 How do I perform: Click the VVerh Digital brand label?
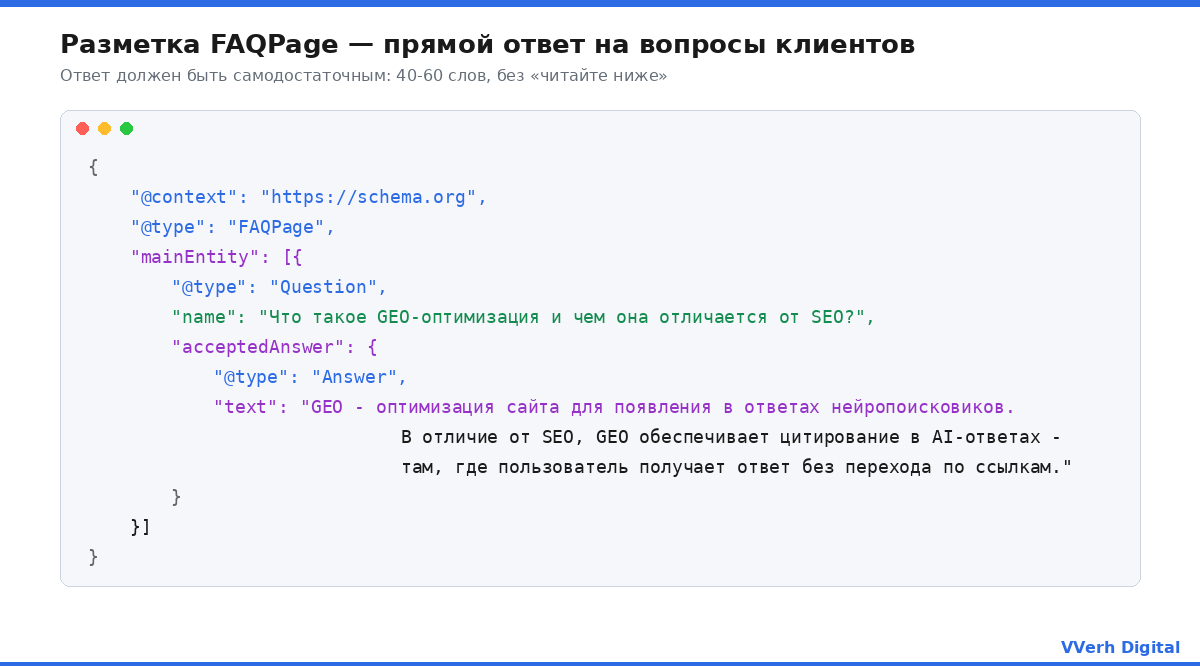click(x=1120, y=648)
